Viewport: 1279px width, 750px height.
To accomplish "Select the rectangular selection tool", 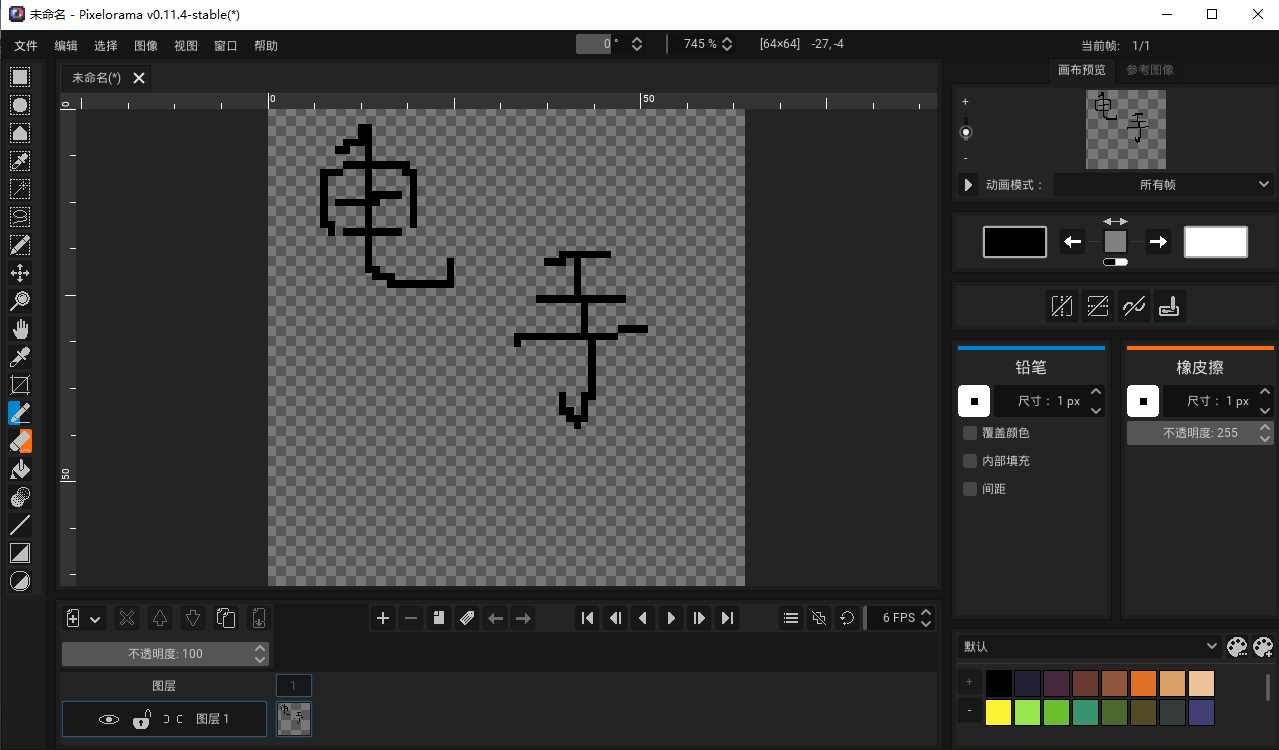I will [20, 77].
